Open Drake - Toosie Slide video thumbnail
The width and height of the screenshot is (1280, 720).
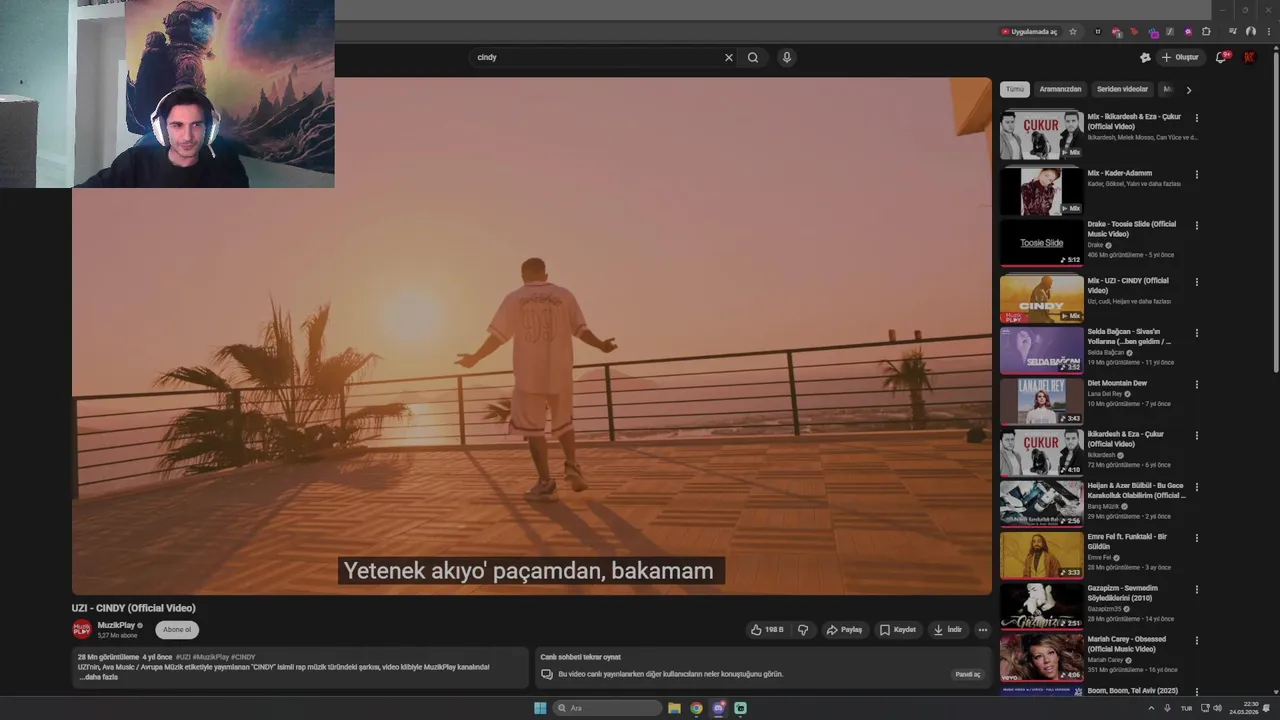[x=1041, y=243]
